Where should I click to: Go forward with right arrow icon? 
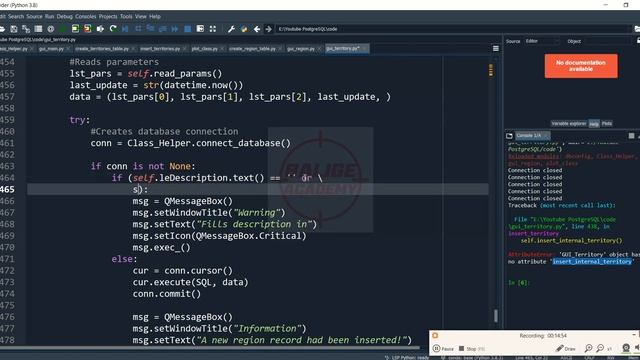[269, 29]
